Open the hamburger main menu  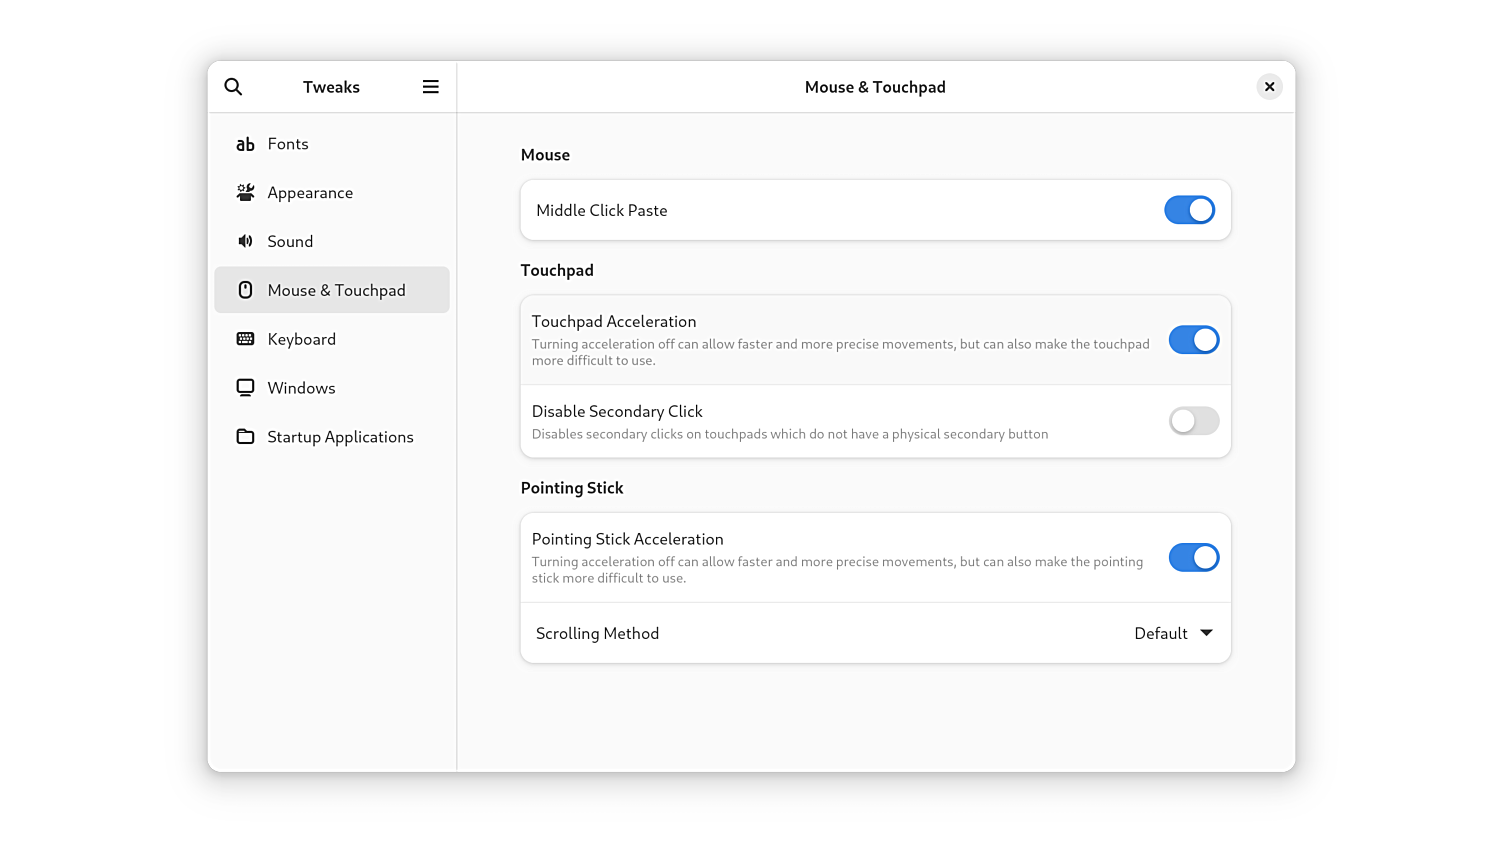click(x=431, y=87)
